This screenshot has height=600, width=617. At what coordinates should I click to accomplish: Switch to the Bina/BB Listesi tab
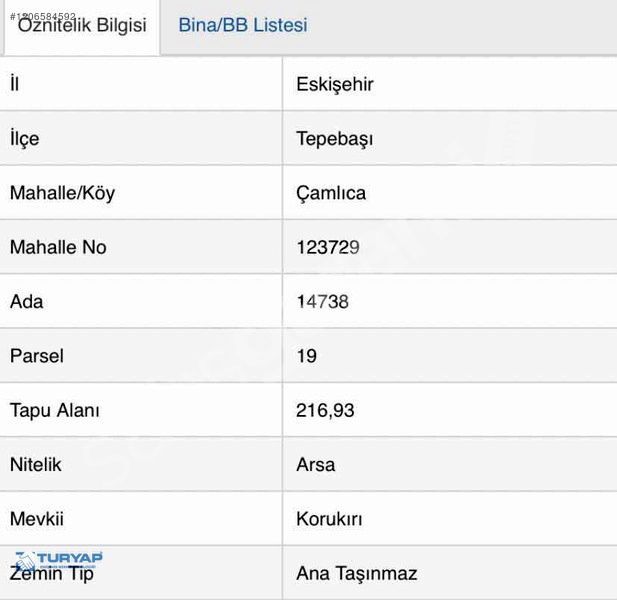click(243, 25)
